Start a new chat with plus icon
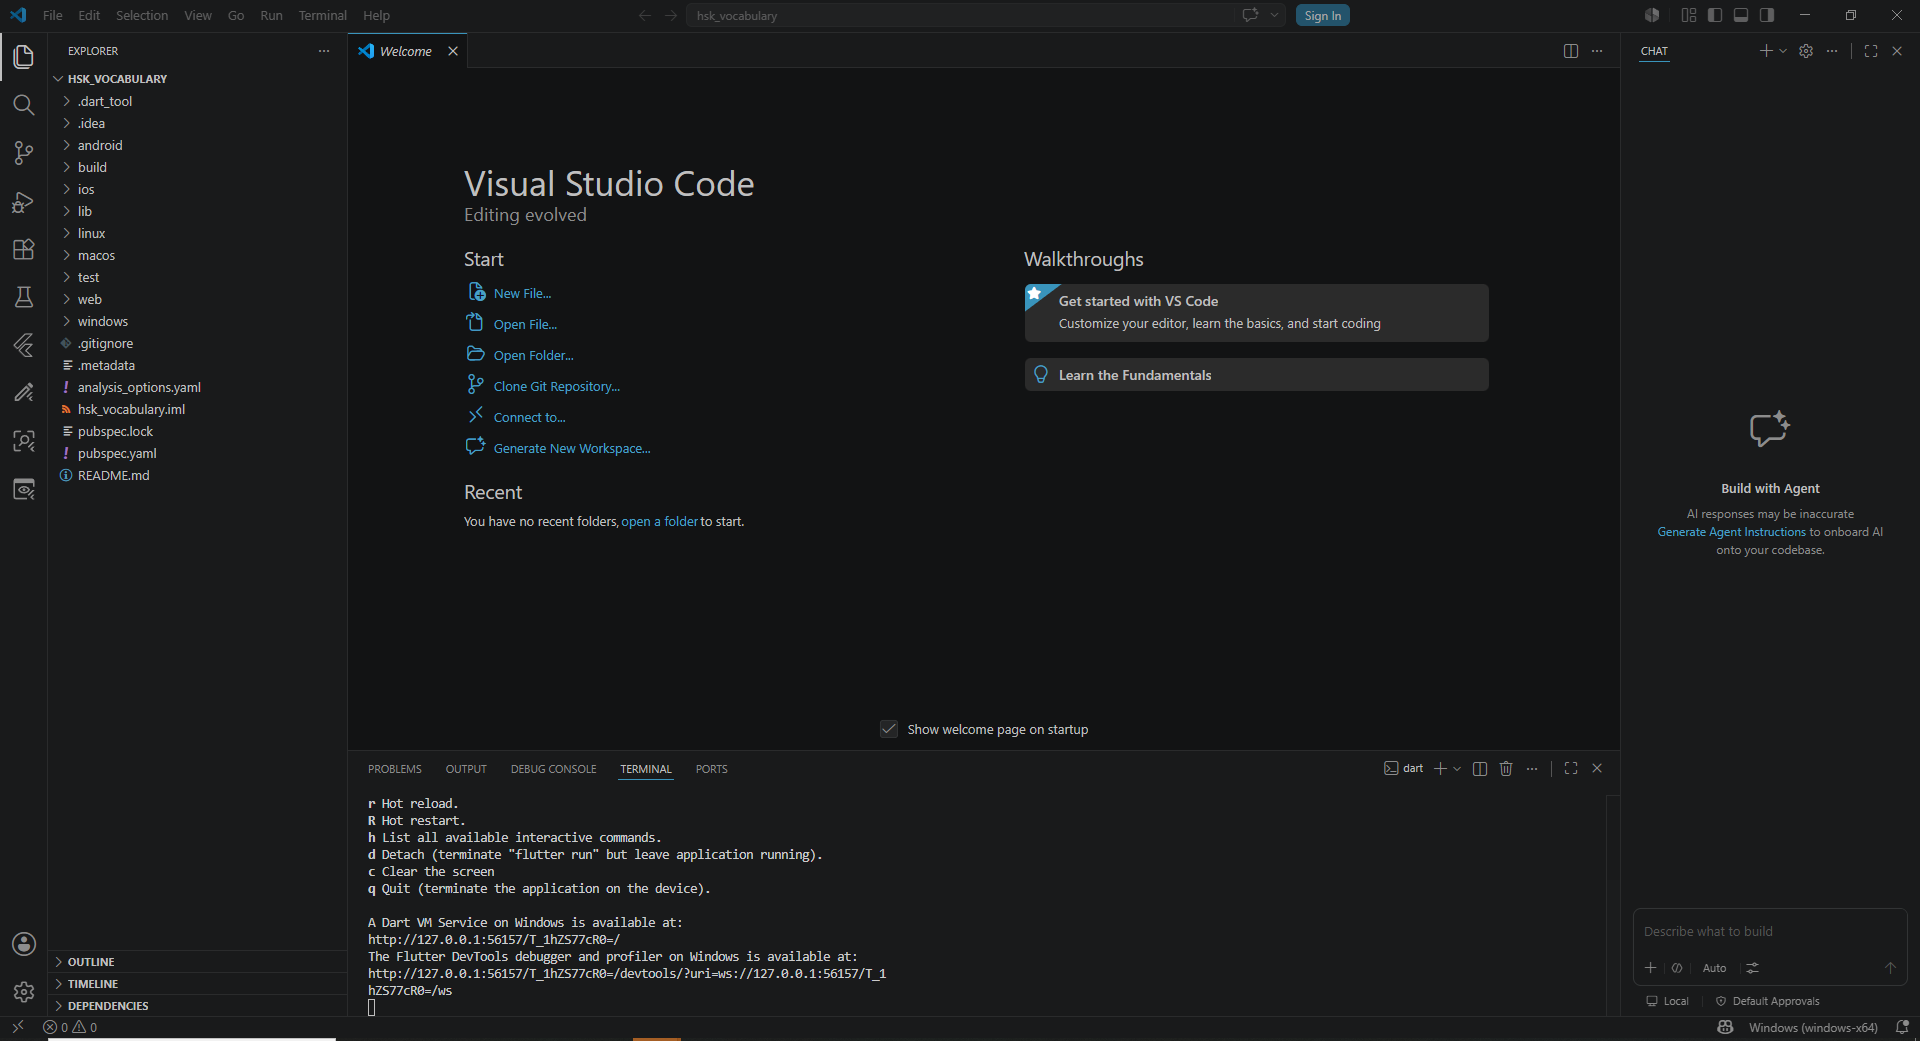 click(1766, 51)
